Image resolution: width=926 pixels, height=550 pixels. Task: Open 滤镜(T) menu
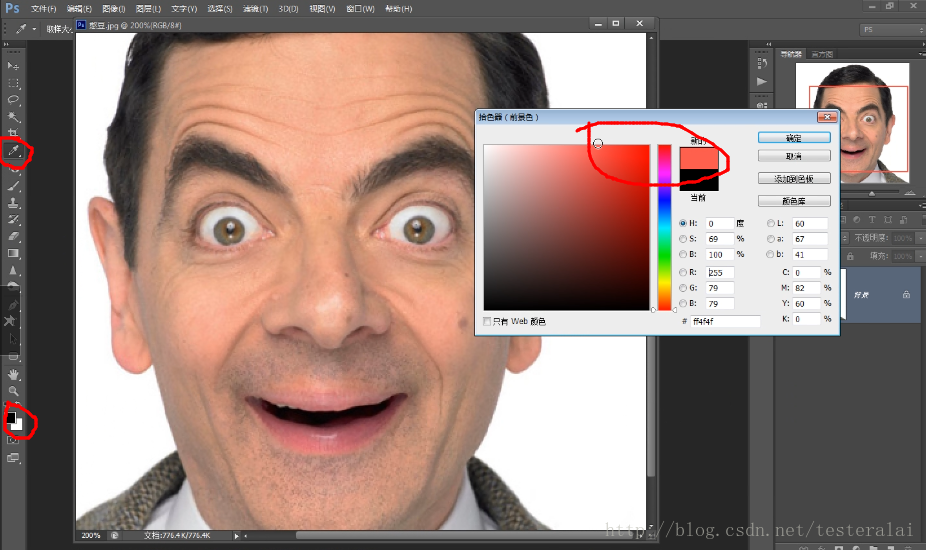255,9
